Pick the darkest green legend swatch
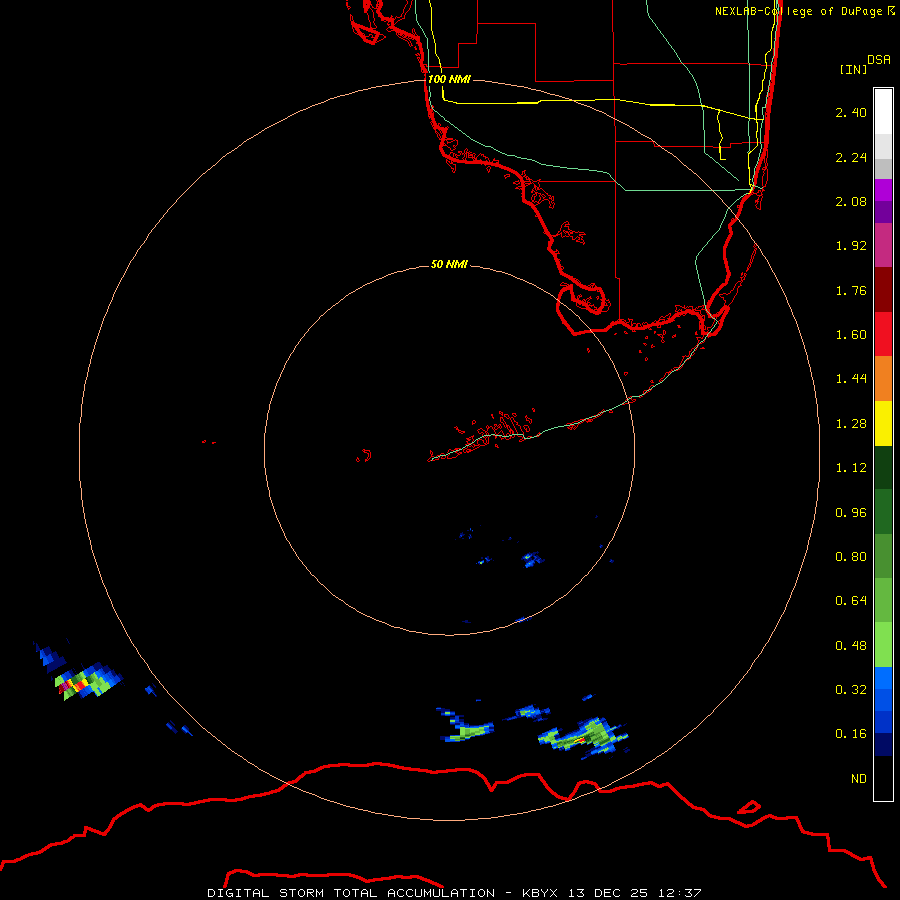The height and width of the screenshot is (900, 900). [x=883, y=468]
